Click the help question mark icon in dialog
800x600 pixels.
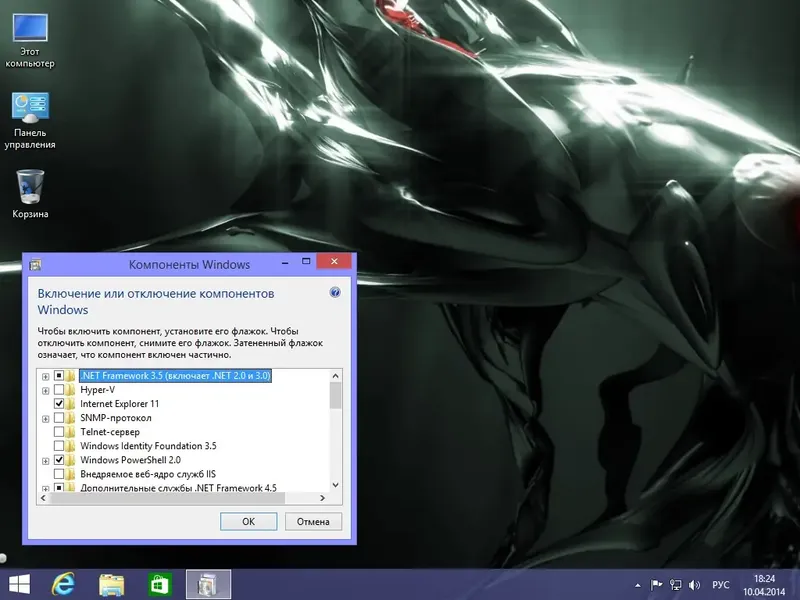click(x=335, y=292)
